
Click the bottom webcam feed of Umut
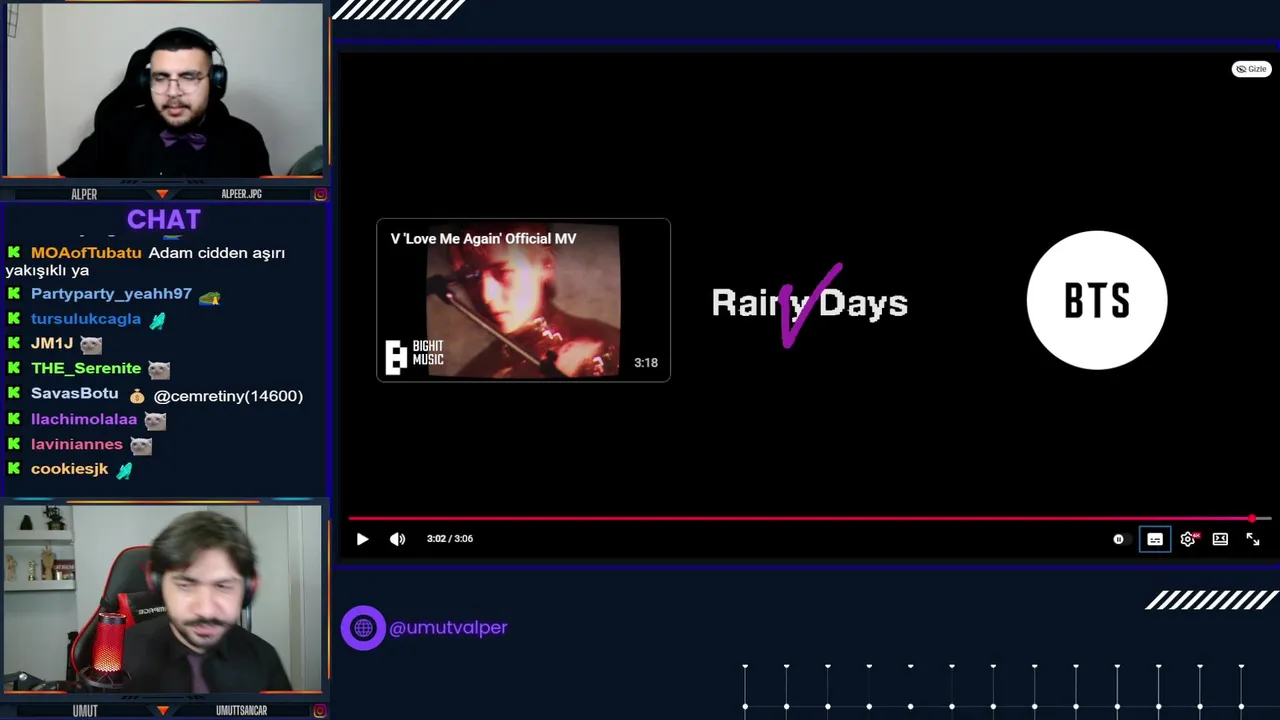pos(163,598)
